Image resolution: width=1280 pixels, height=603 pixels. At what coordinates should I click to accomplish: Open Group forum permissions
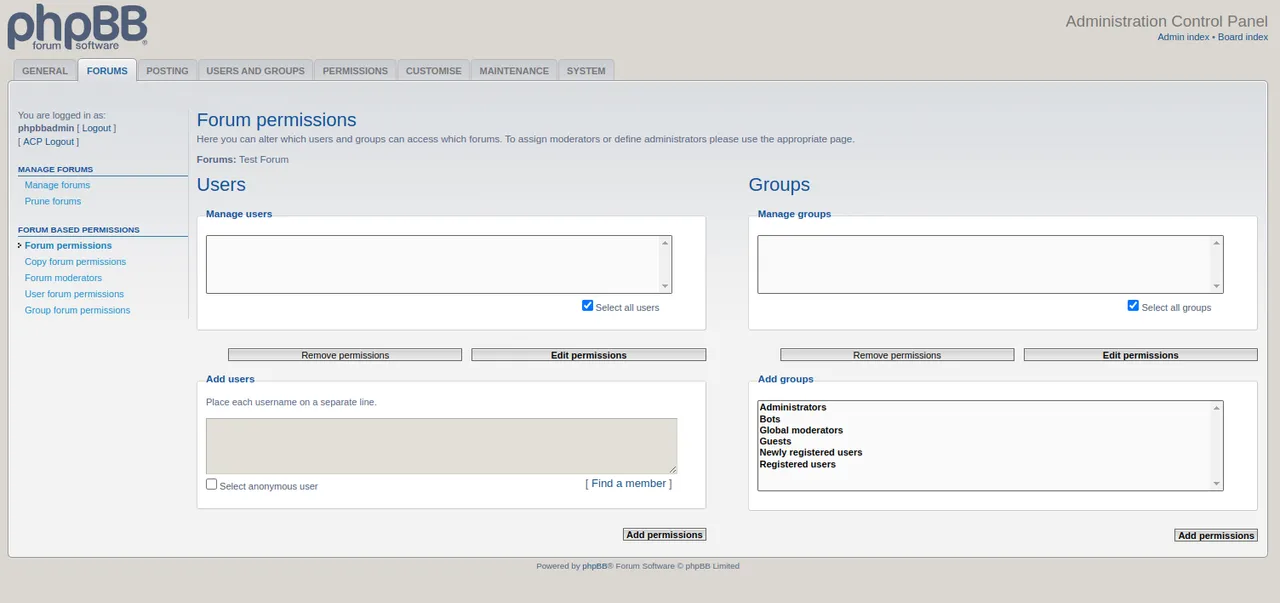pos(77,310)
